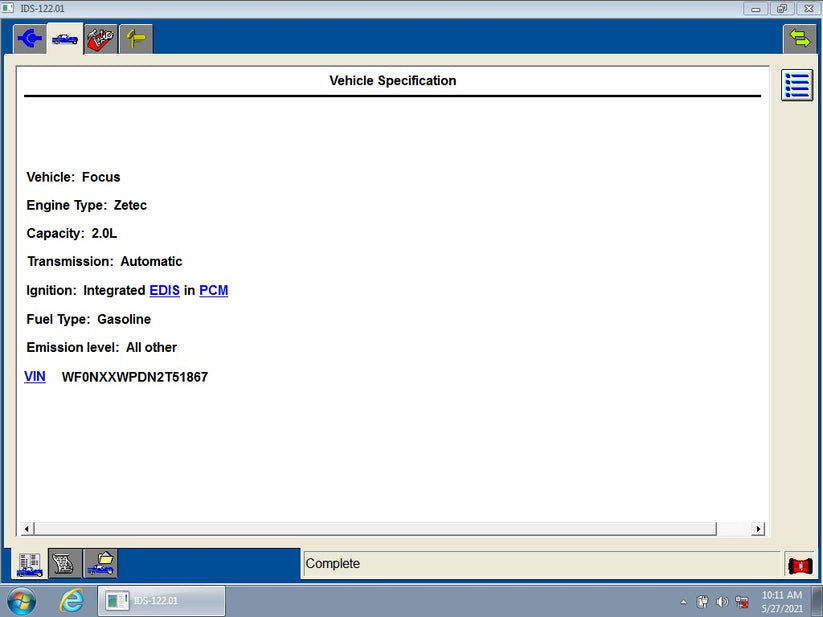
Task: Click the VIN link
Action: [34, 376]
